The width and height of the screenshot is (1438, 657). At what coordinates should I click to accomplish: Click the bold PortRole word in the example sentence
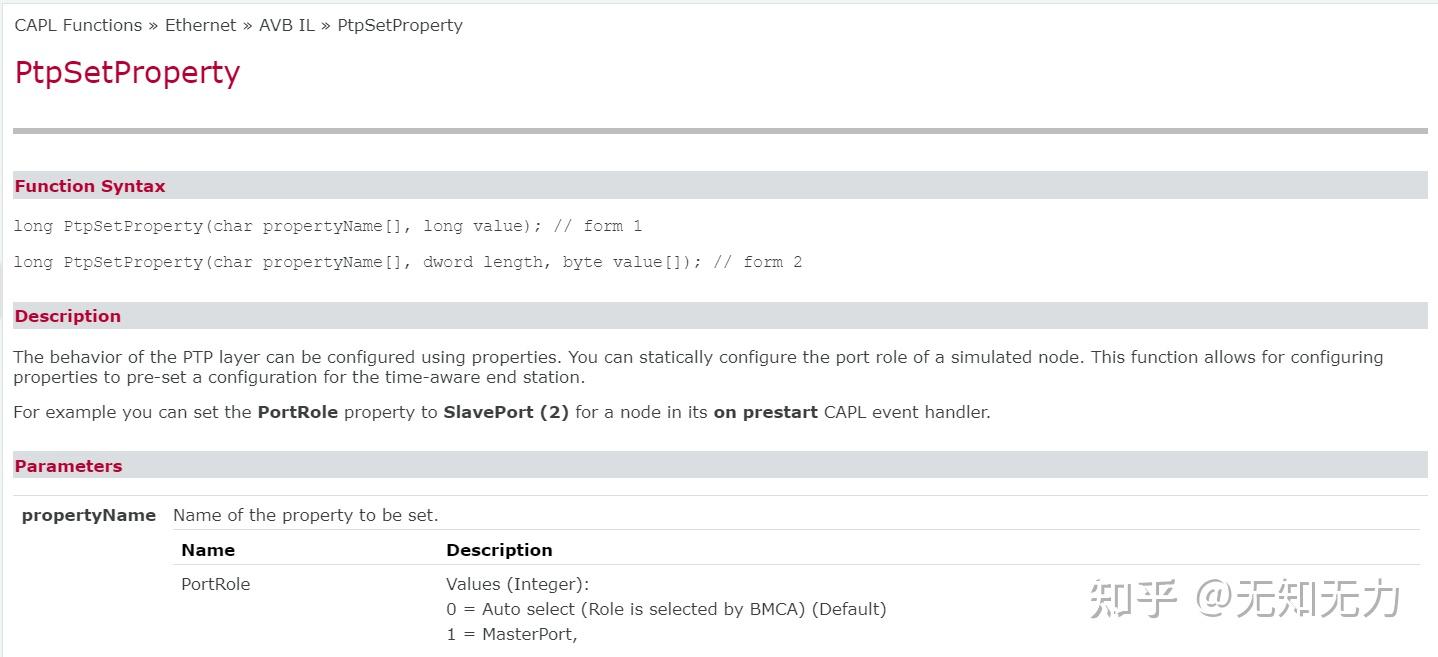point(297,412)
